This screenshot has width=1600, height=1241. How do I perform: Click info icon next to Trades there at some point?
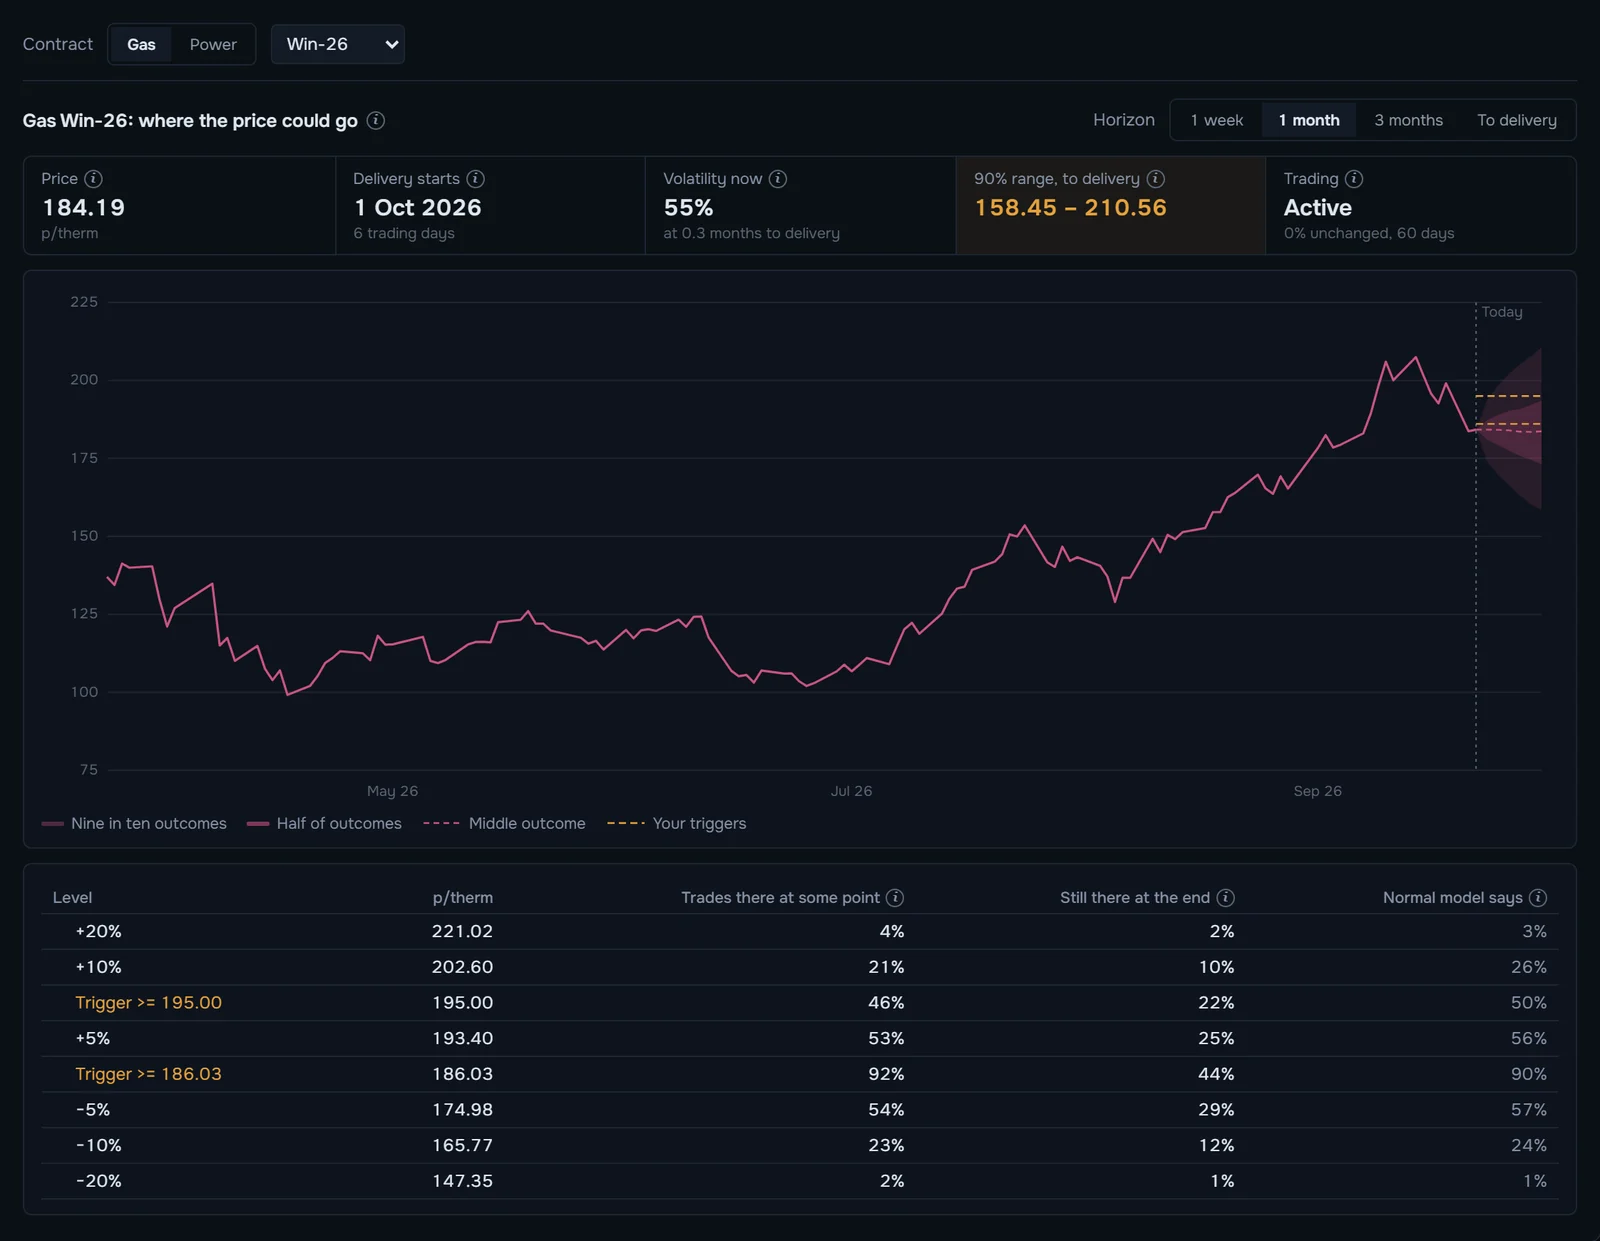click(x=895, y=898)
